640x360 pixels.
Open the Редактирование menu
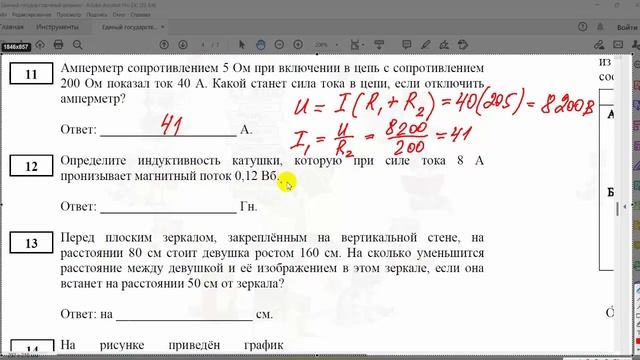tap(31, 15)
